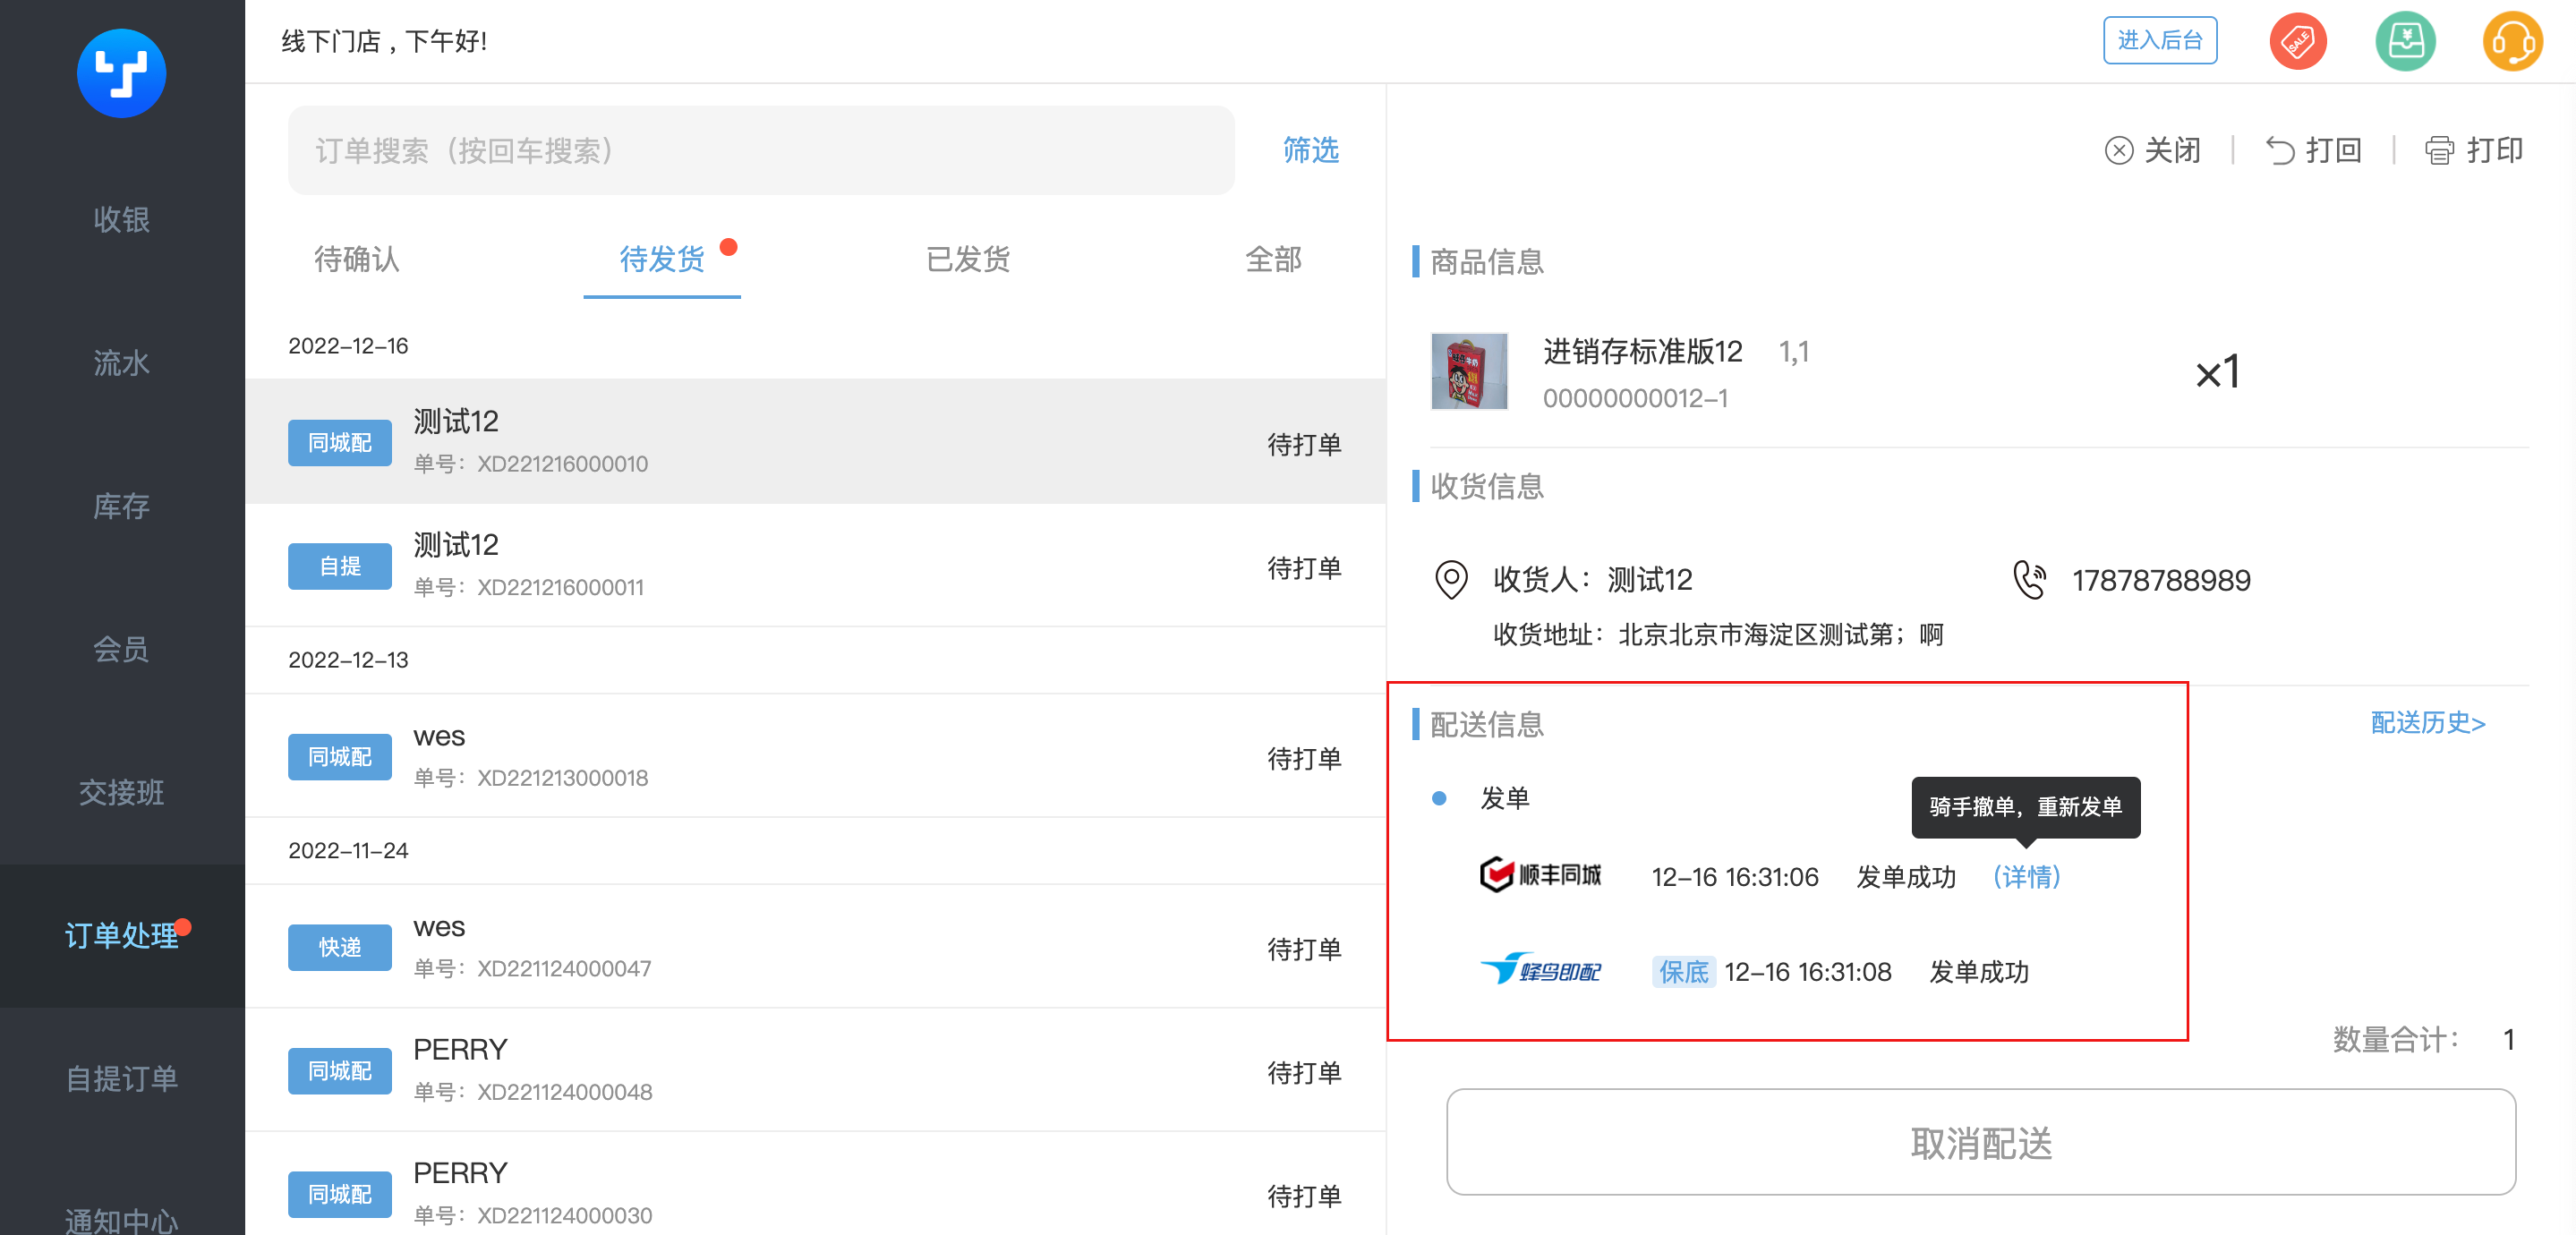Open 收银 in the sidebar
Screen dimensions: 2576x1235
122,220
